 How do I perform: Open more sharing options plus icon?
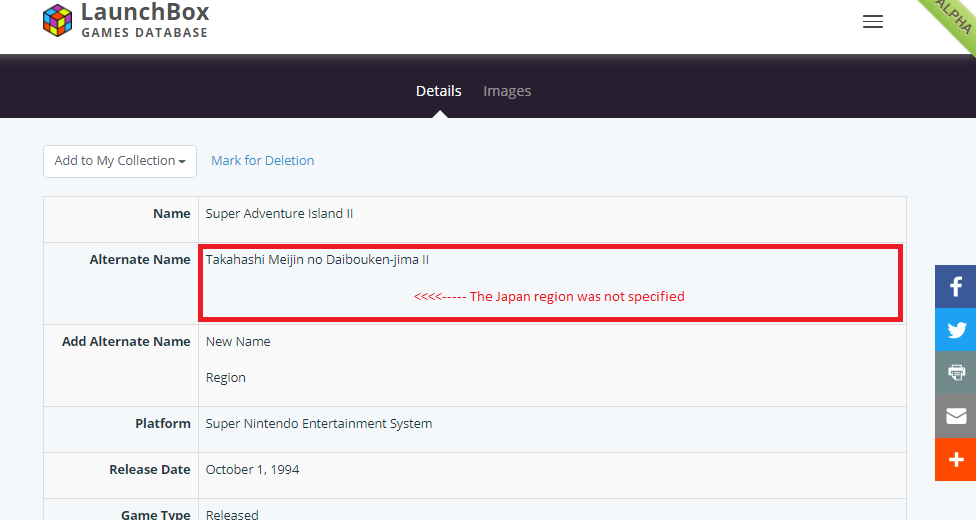(x=955, y=460)
